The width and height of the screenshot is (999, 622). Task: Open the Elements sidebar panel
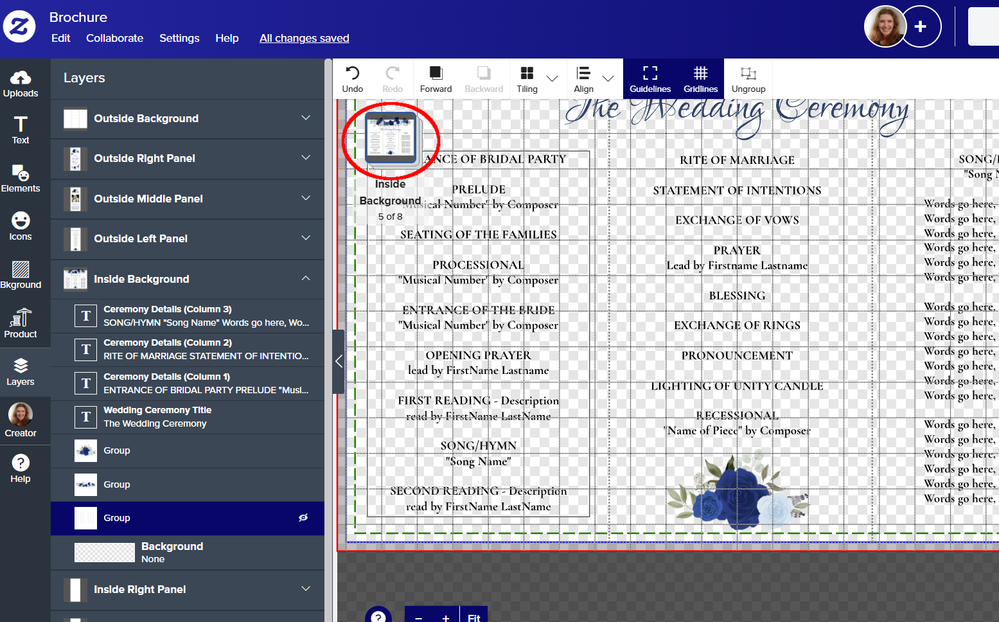pos(20,178)
